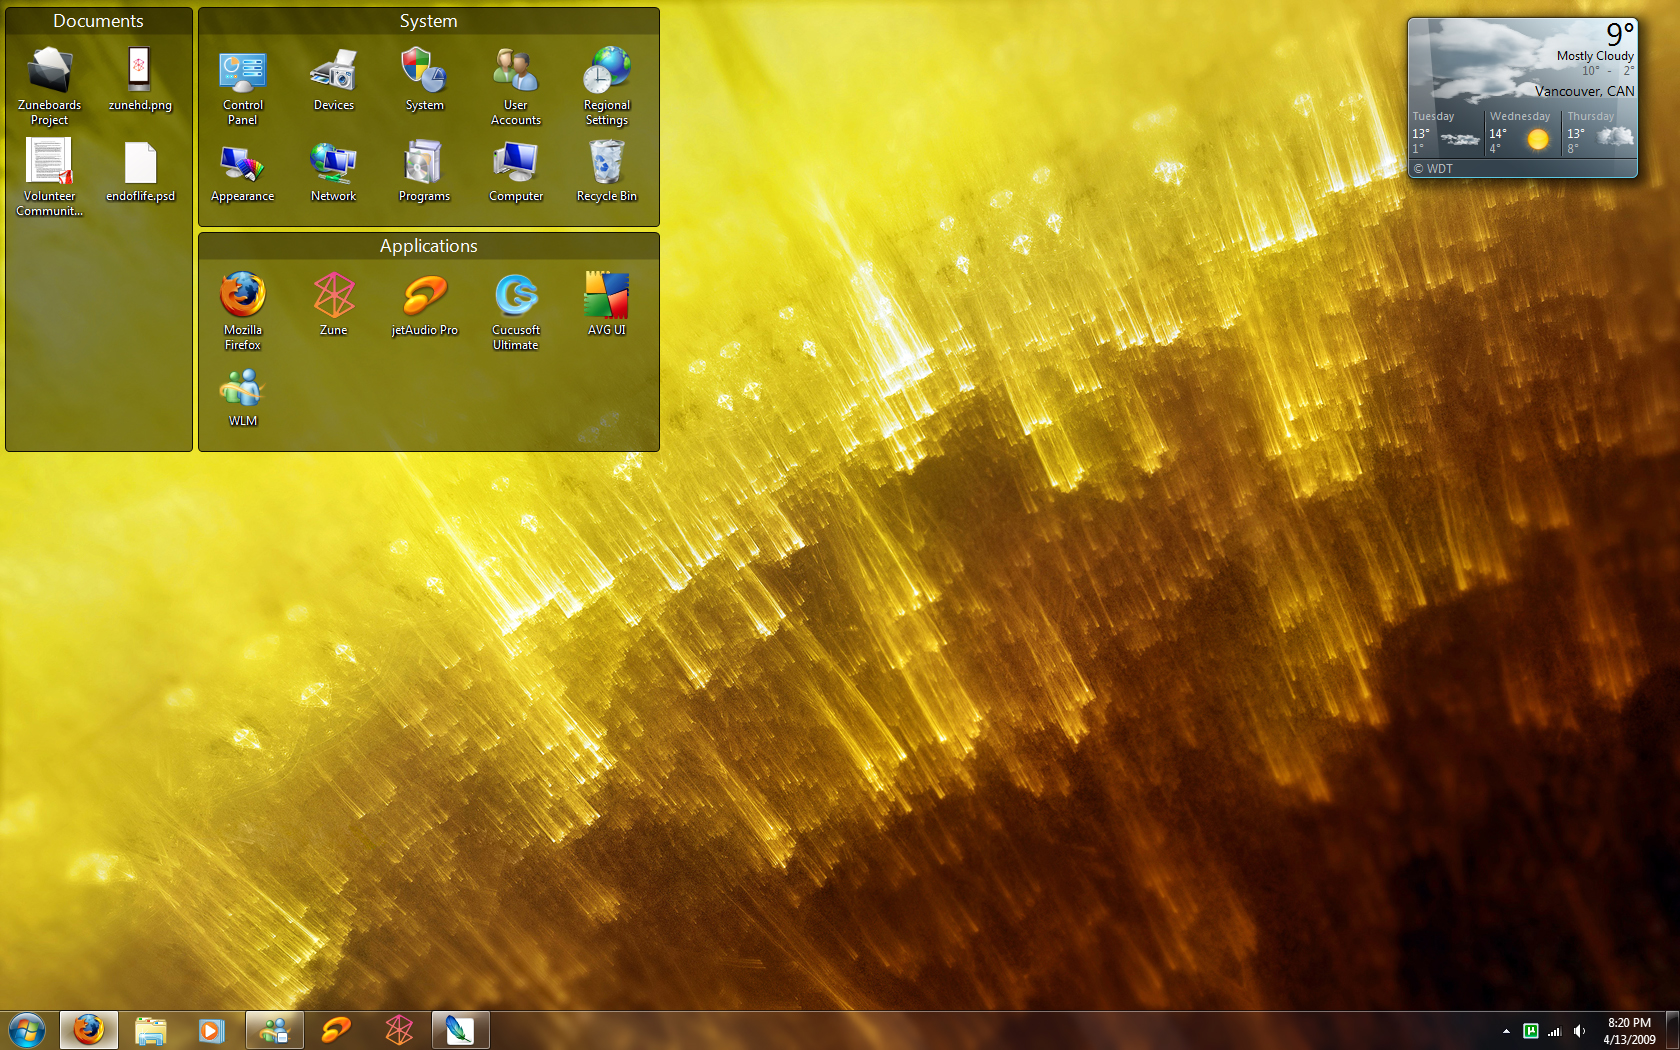Viewport: 1680px width, 1050px height.
Task: Open the Devices shortcut
Action: tap(334, 80)
